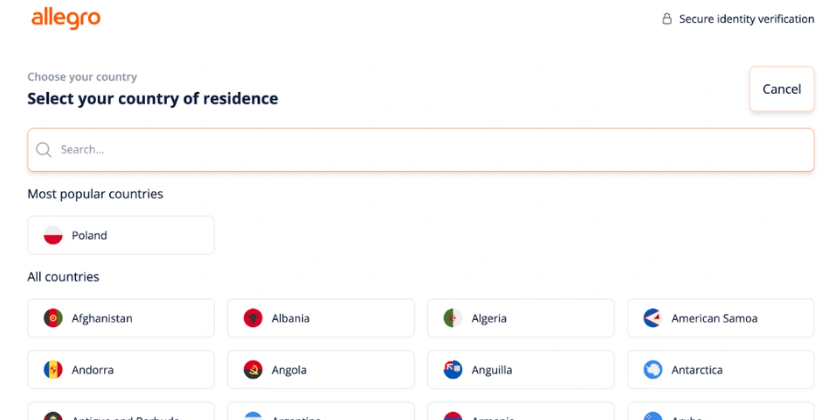The image size is (834, 420).
Task: Click the Poland flag icon
Action: click(x=53, y=236)
